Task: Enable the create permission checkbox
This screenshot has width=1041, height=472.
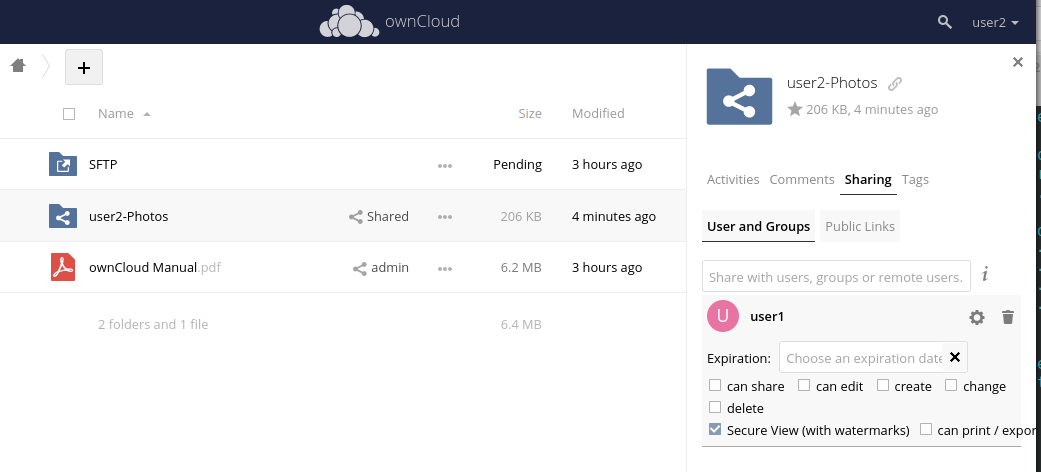Action: [x=882, y=385]
